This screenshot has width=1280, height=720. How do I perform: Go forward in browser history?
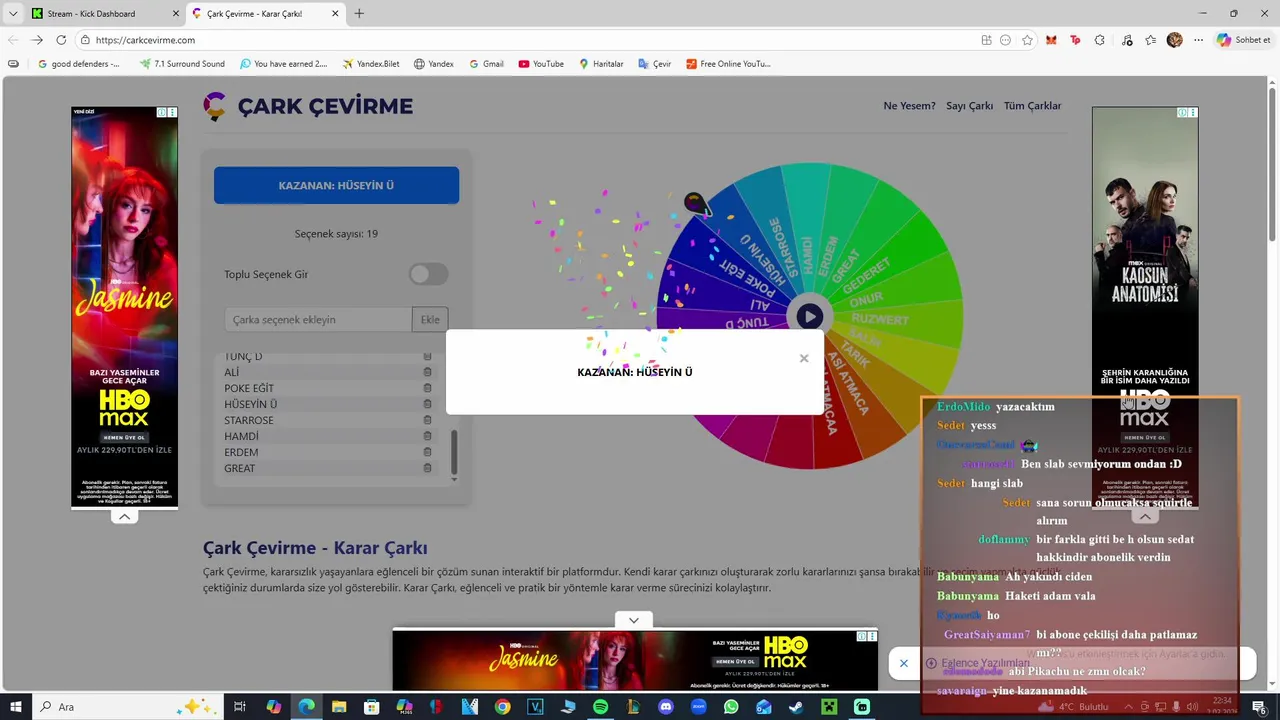37,40
